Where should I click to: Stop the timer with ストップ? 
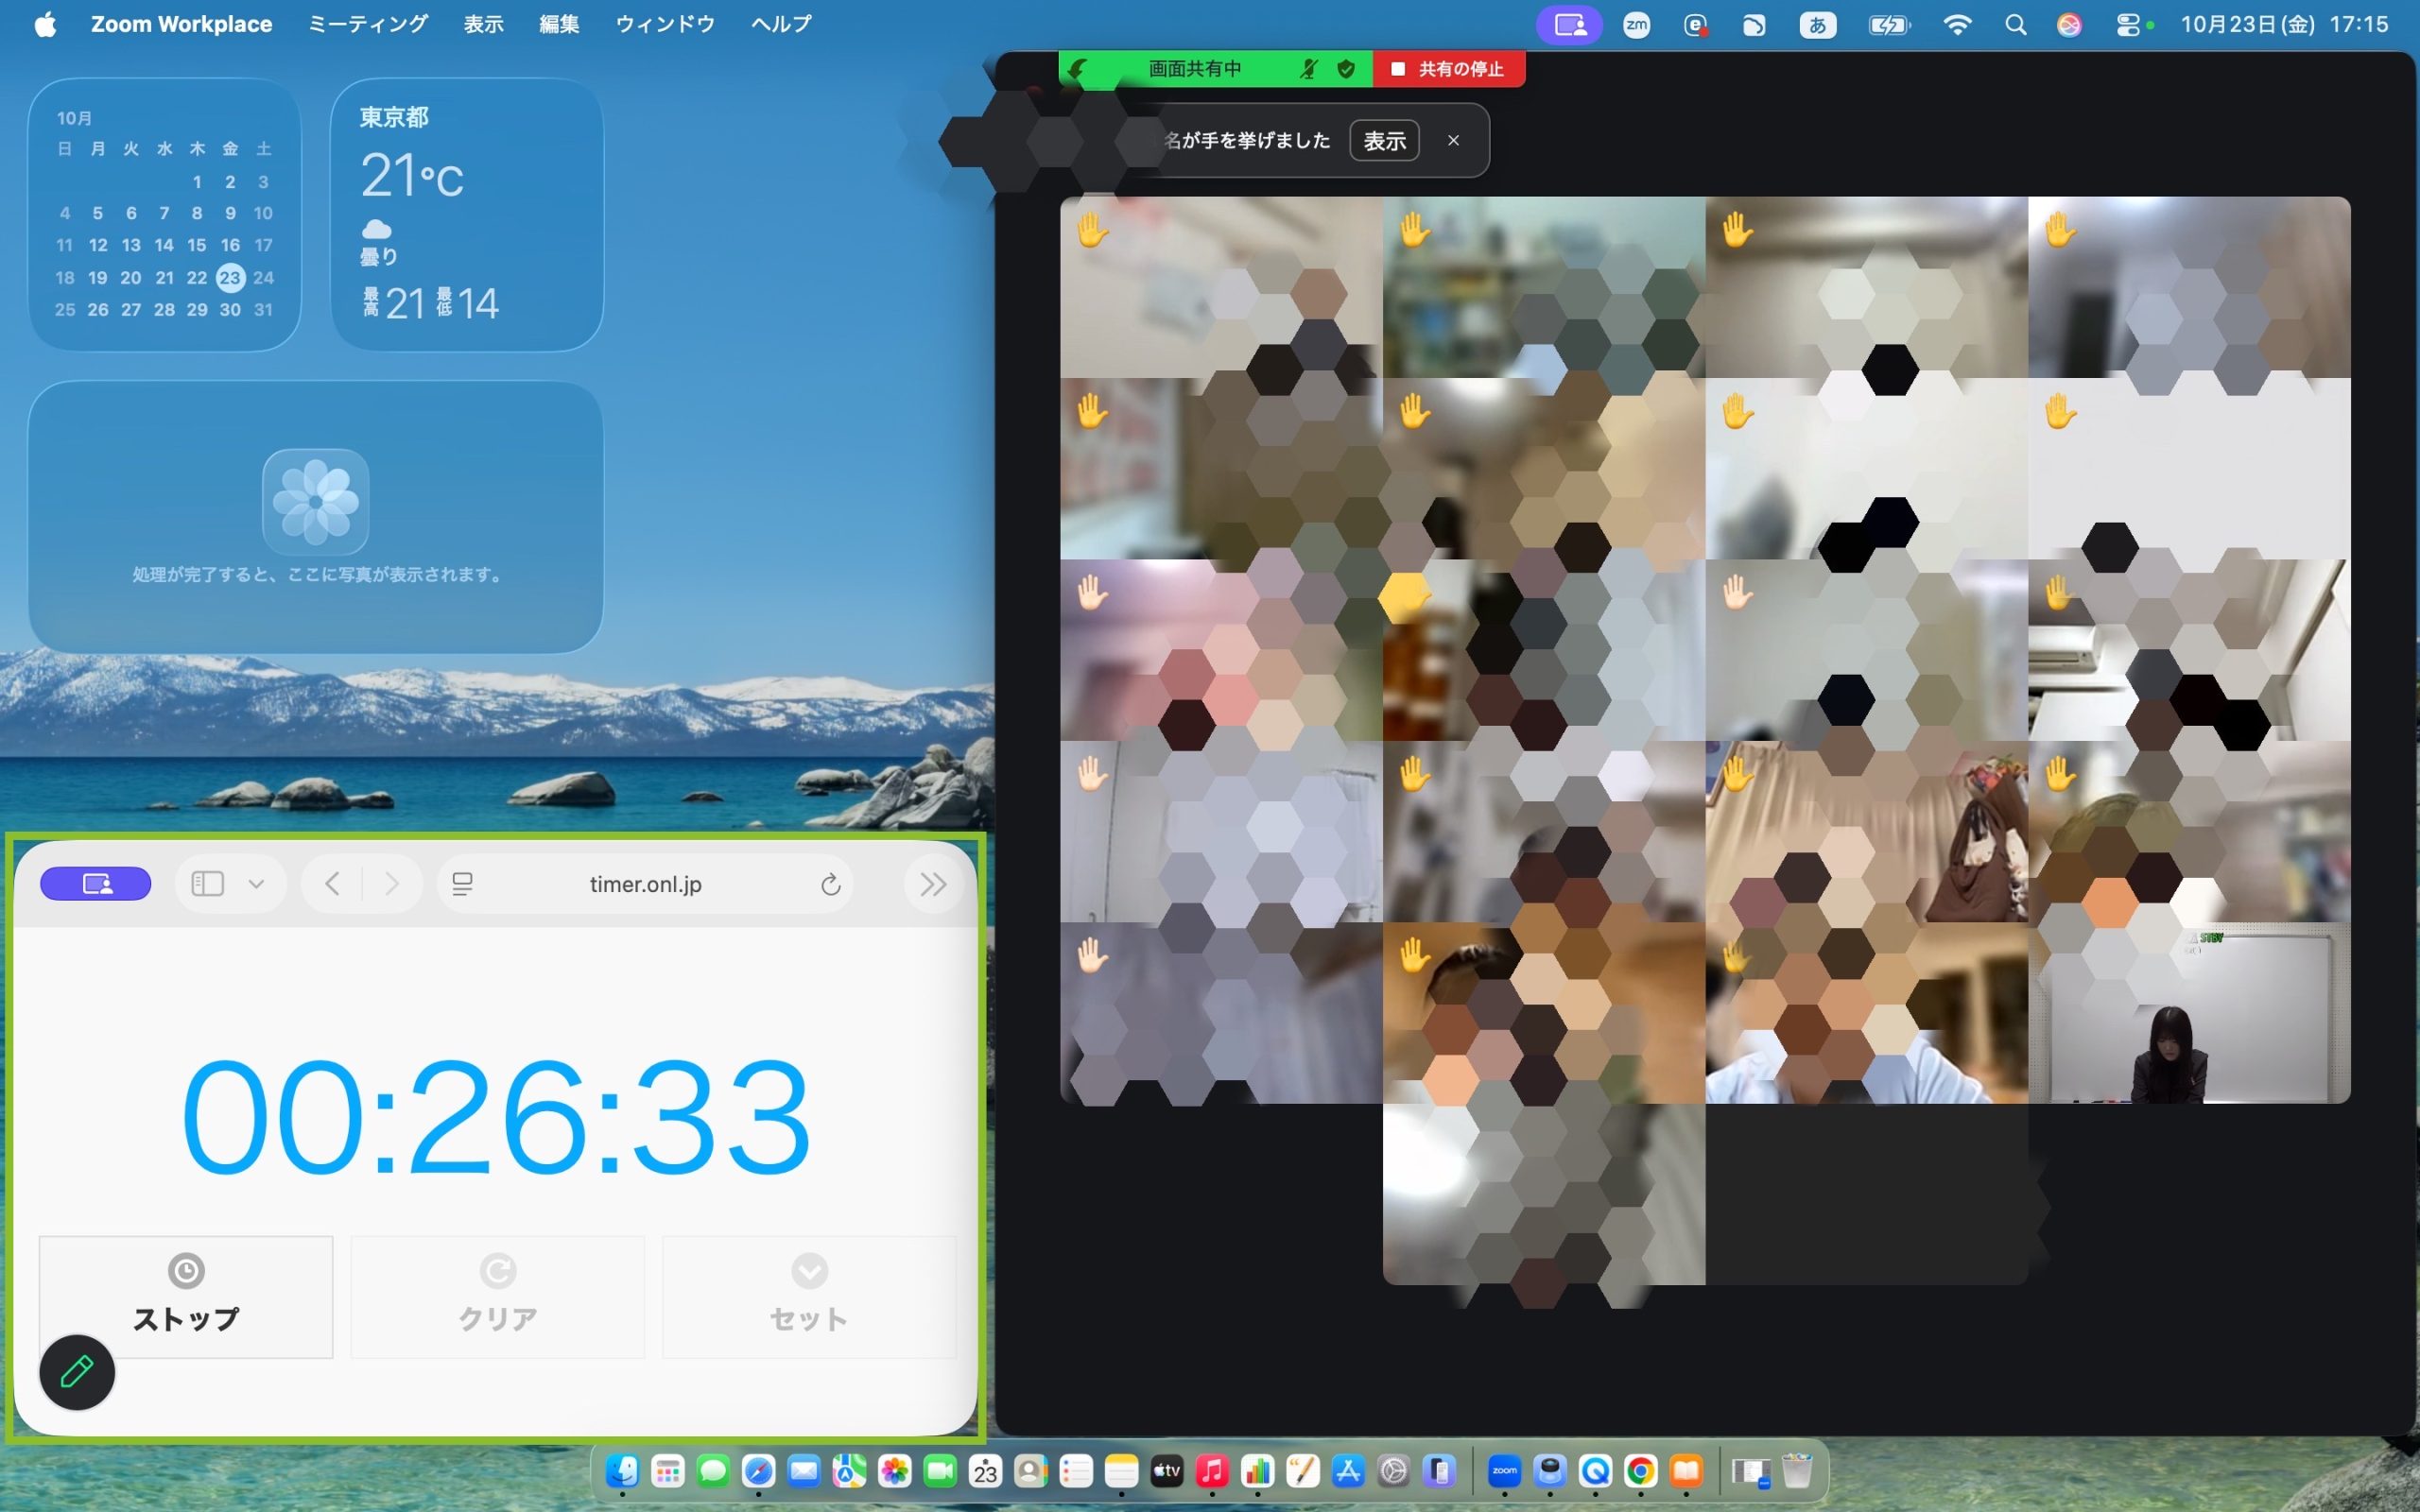point(186,1296)
